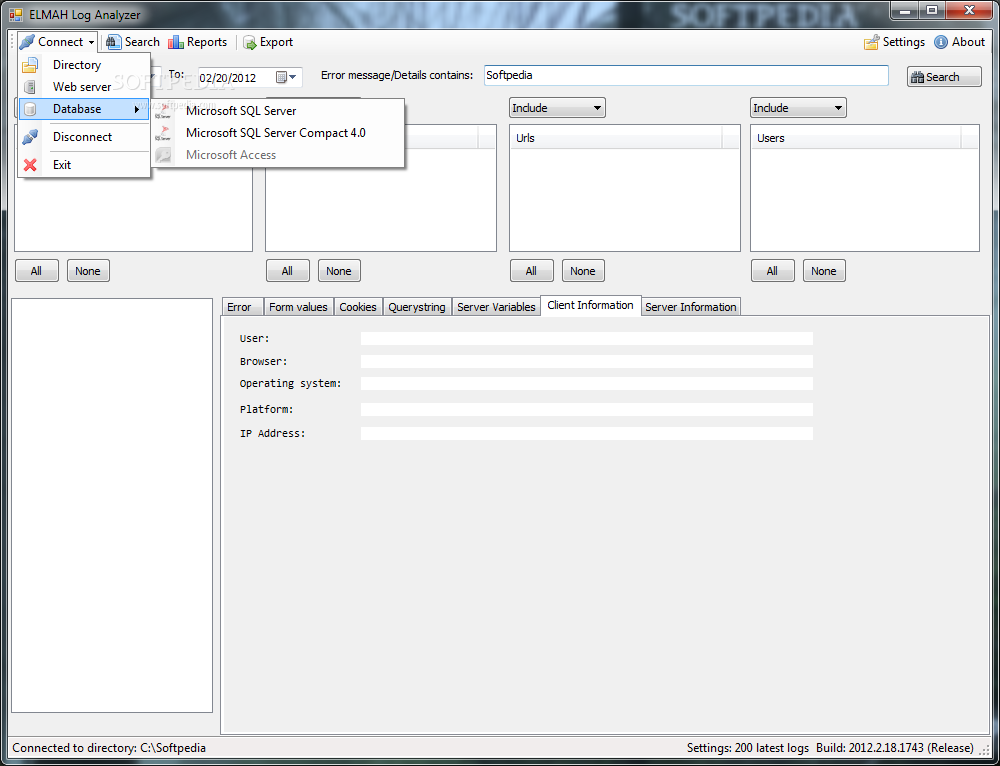Click the Settings folder icon

[871, 42]
